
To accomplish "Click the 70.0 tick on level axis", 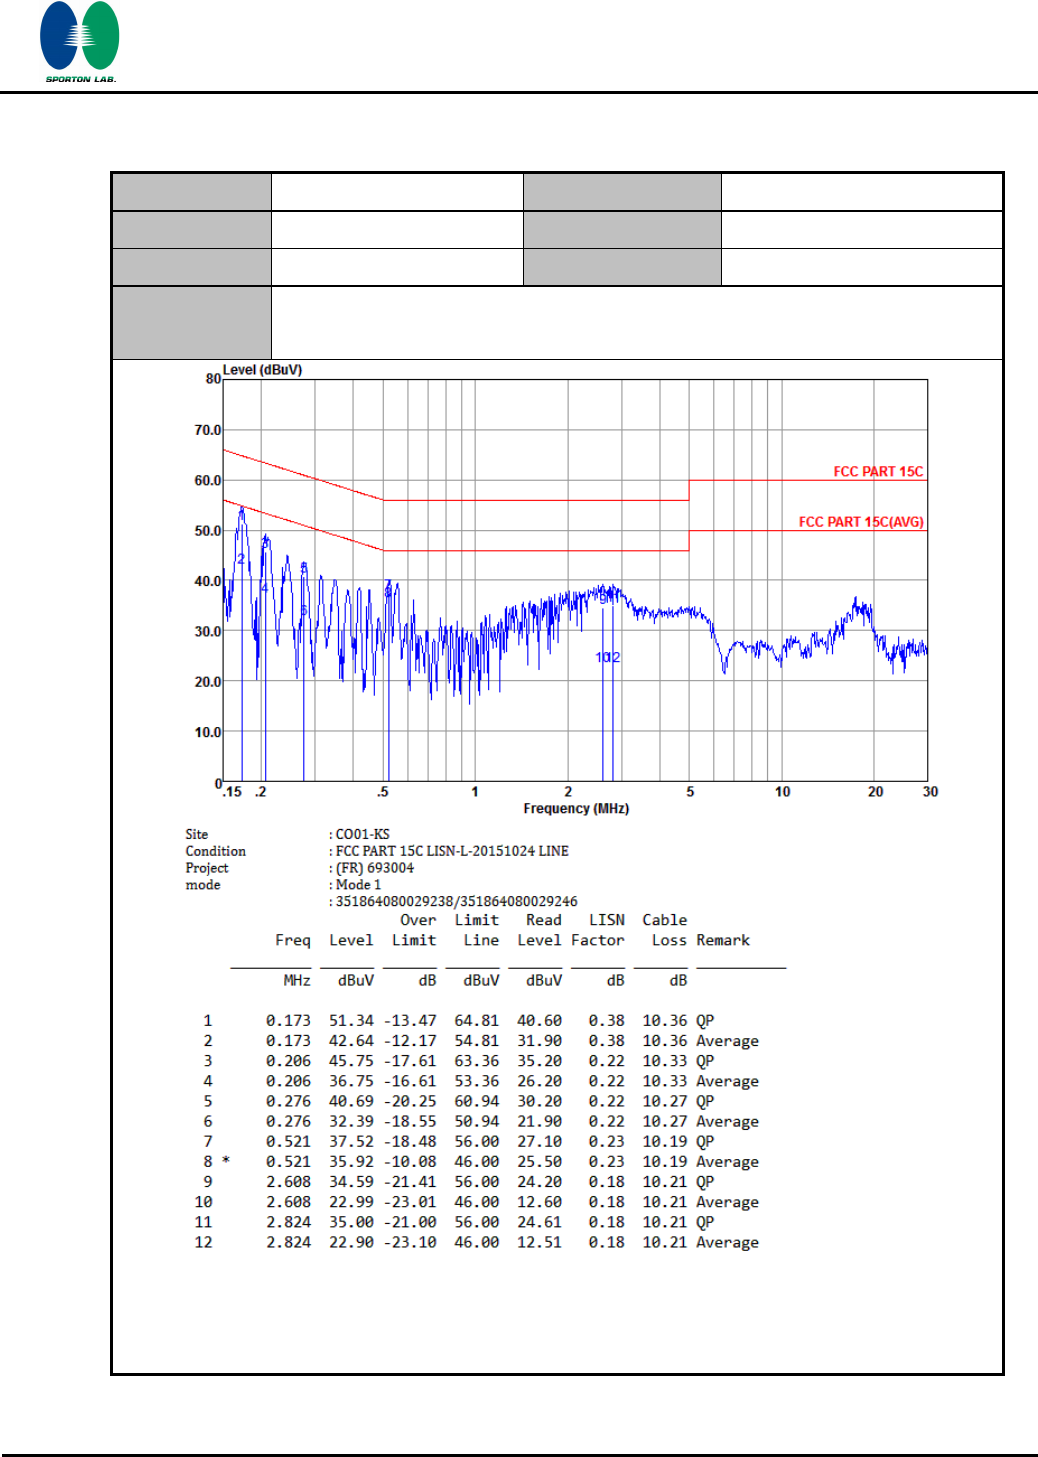I will tap(207, 430).
